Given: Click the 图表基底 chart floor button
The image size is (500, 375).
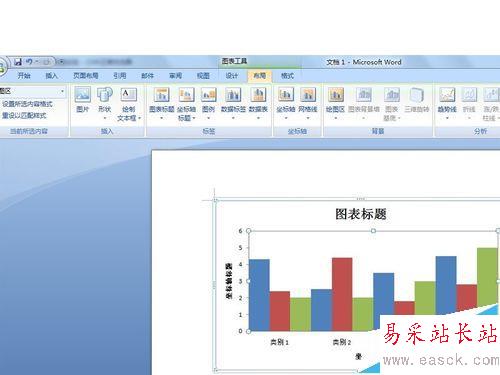Looking at the screenshot, I should (392, 104).
